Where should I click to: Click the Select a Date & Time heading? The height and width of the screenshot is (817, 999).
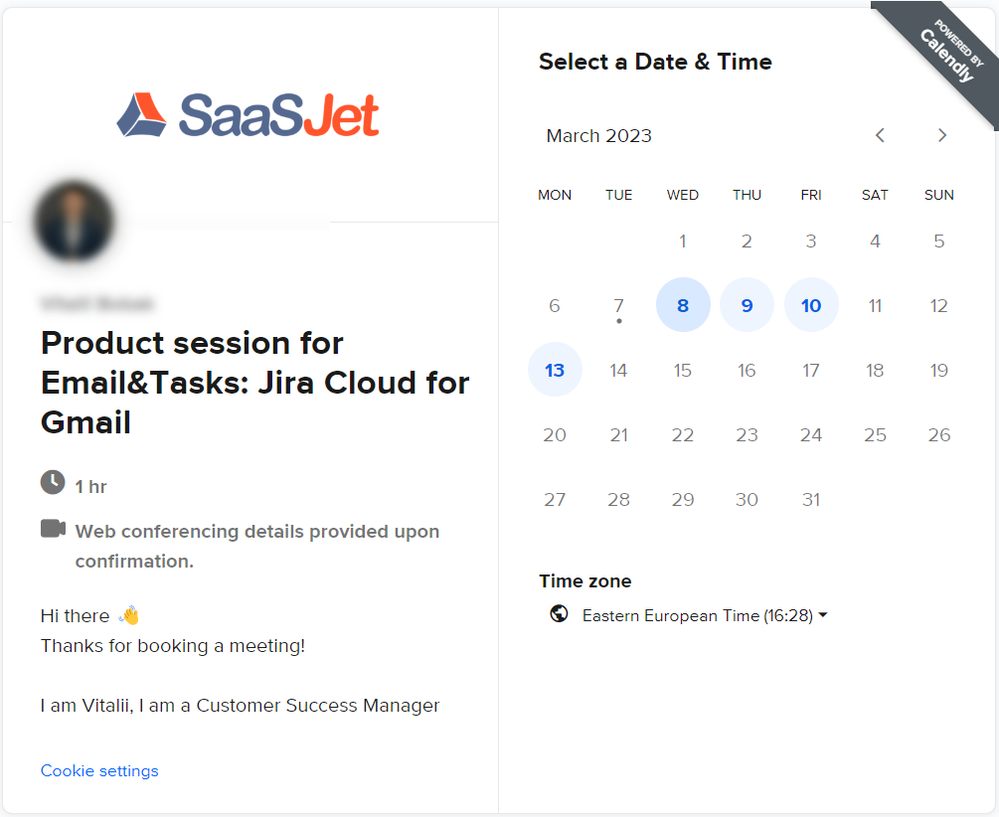point(655,61)
